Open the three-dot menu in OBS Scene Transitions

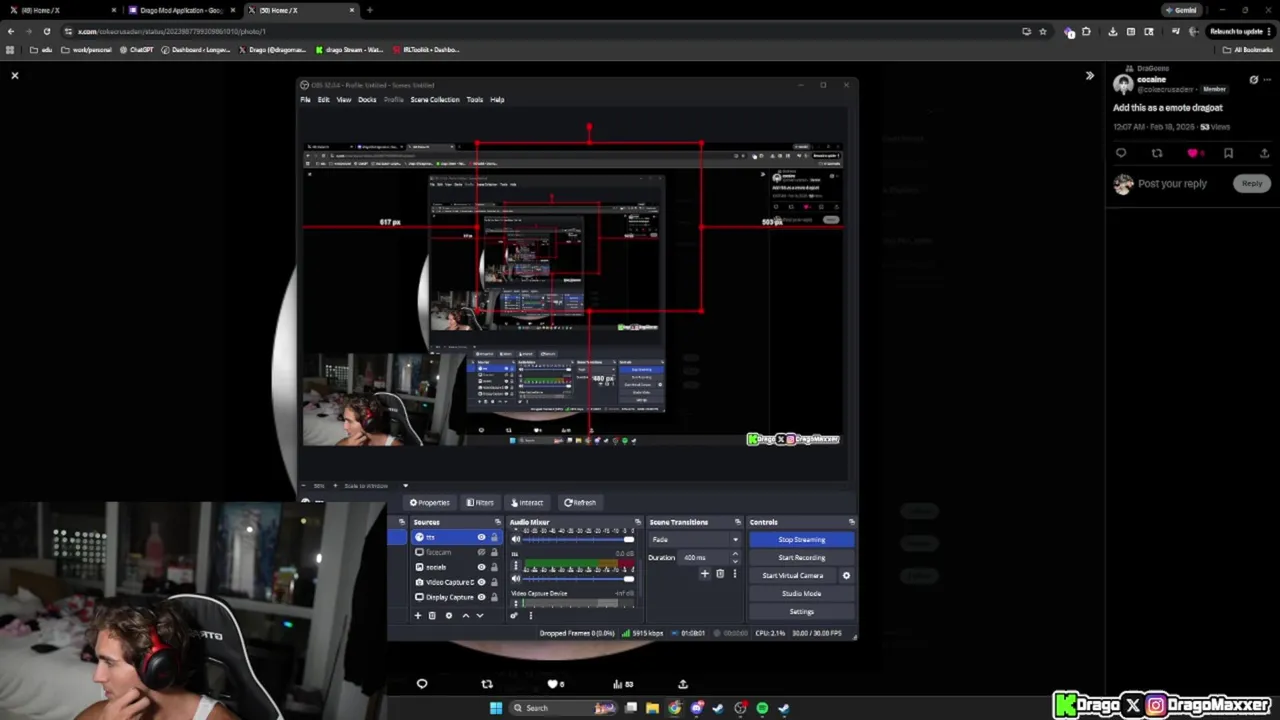[735, 574]
